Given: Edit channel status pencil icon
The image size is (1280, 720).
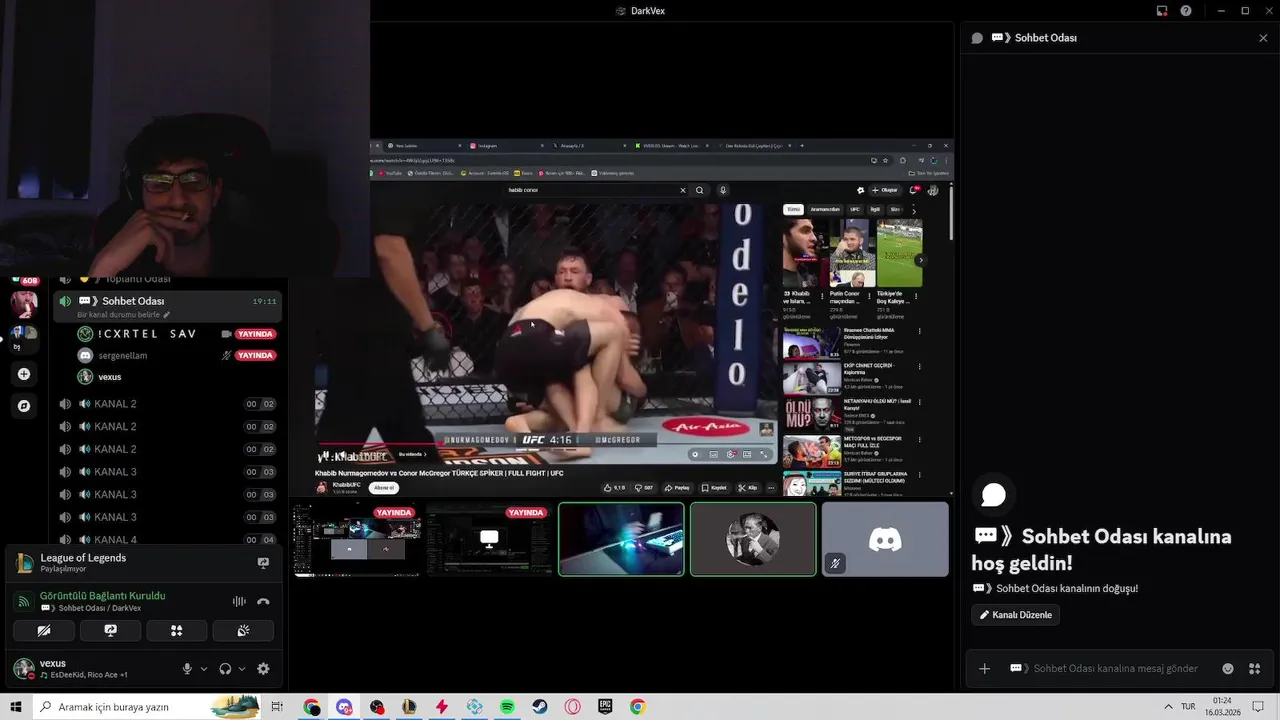Looking at the screenshot, I should coord(167,315).
